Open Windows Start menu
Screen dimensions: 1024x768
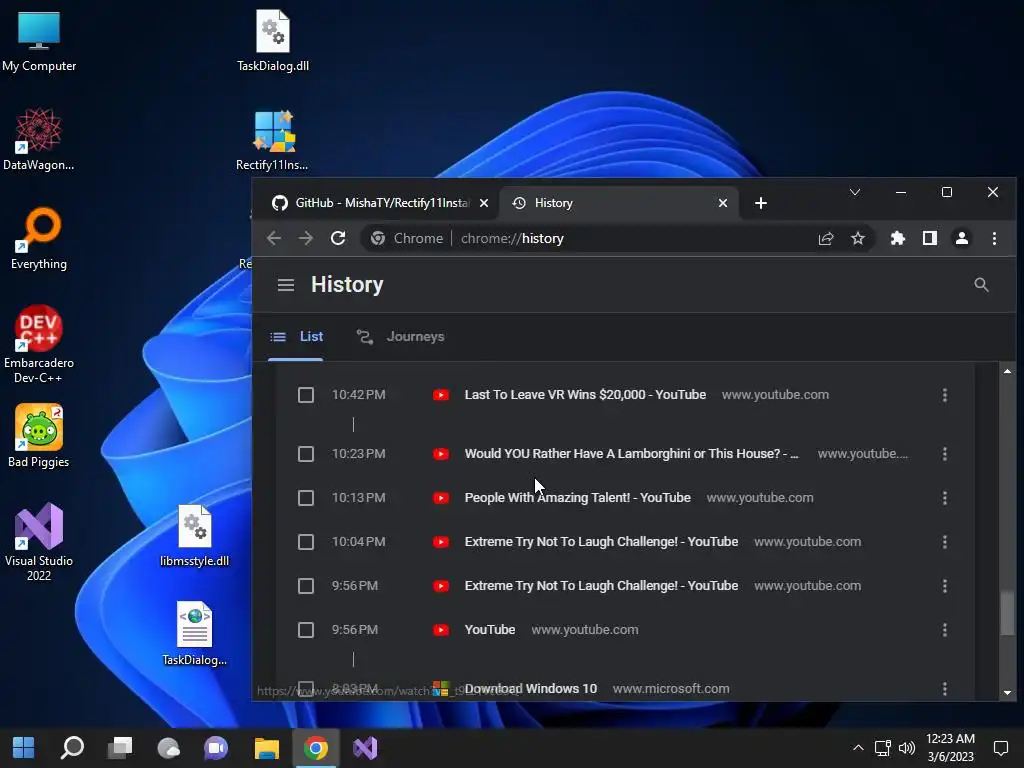click(x=24, y=748)
